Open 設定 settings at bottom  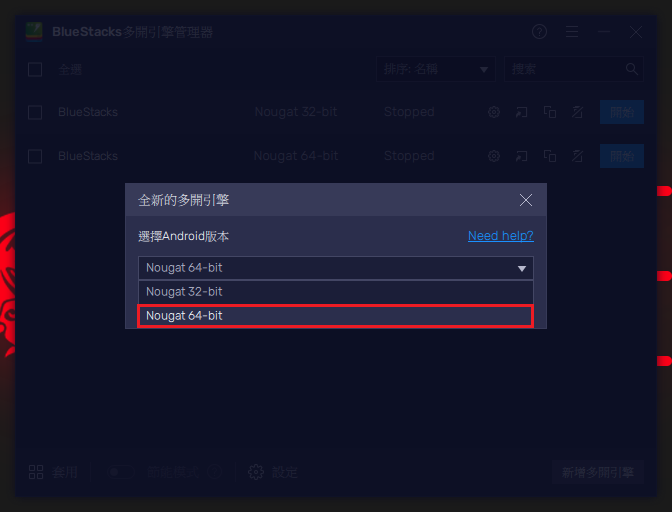coord(273,472)
